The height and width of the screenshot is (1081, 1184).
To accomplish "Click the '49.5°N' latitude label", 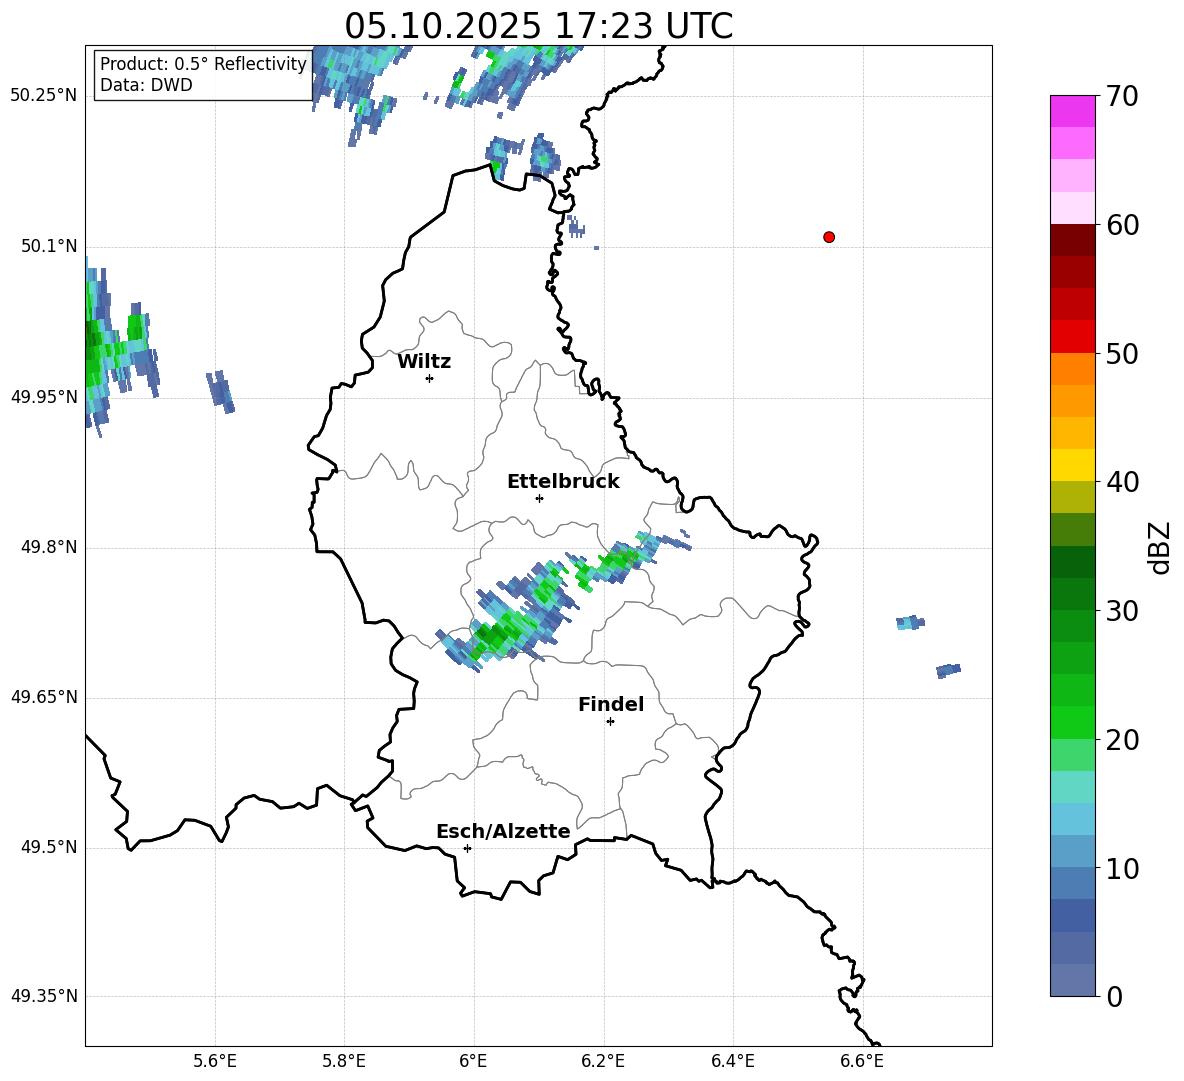I will pyautogui.click(x=49, y=848).
